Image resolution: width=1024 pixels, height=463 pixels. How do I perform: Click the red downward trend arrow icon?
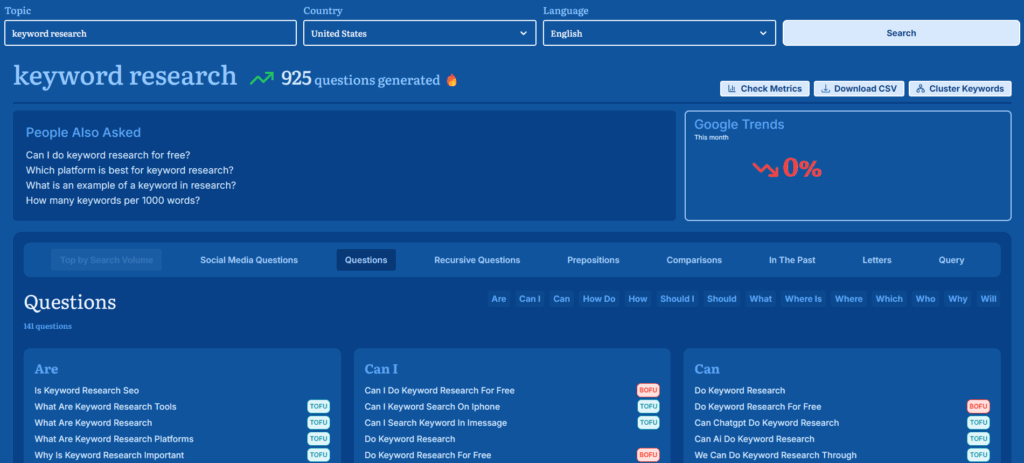tap(765, 169)
